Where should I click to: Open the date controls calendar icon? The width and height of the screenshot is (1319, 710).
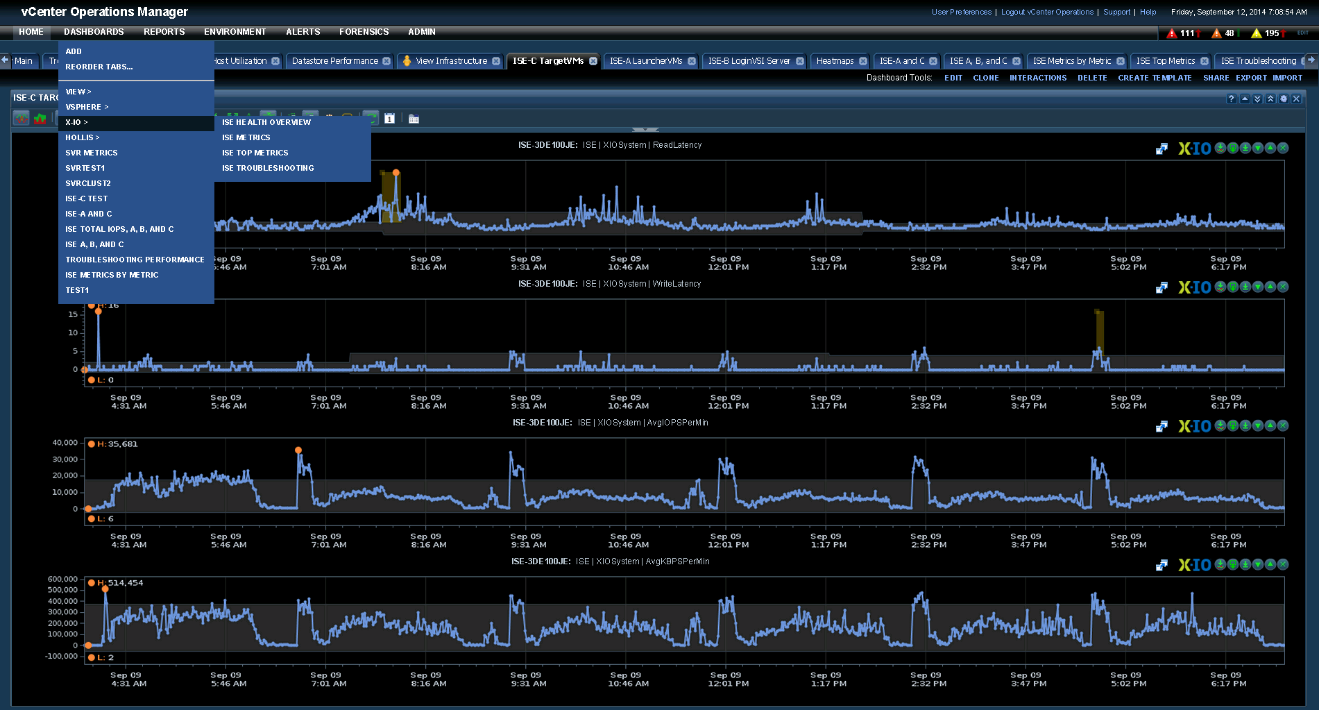390,118
